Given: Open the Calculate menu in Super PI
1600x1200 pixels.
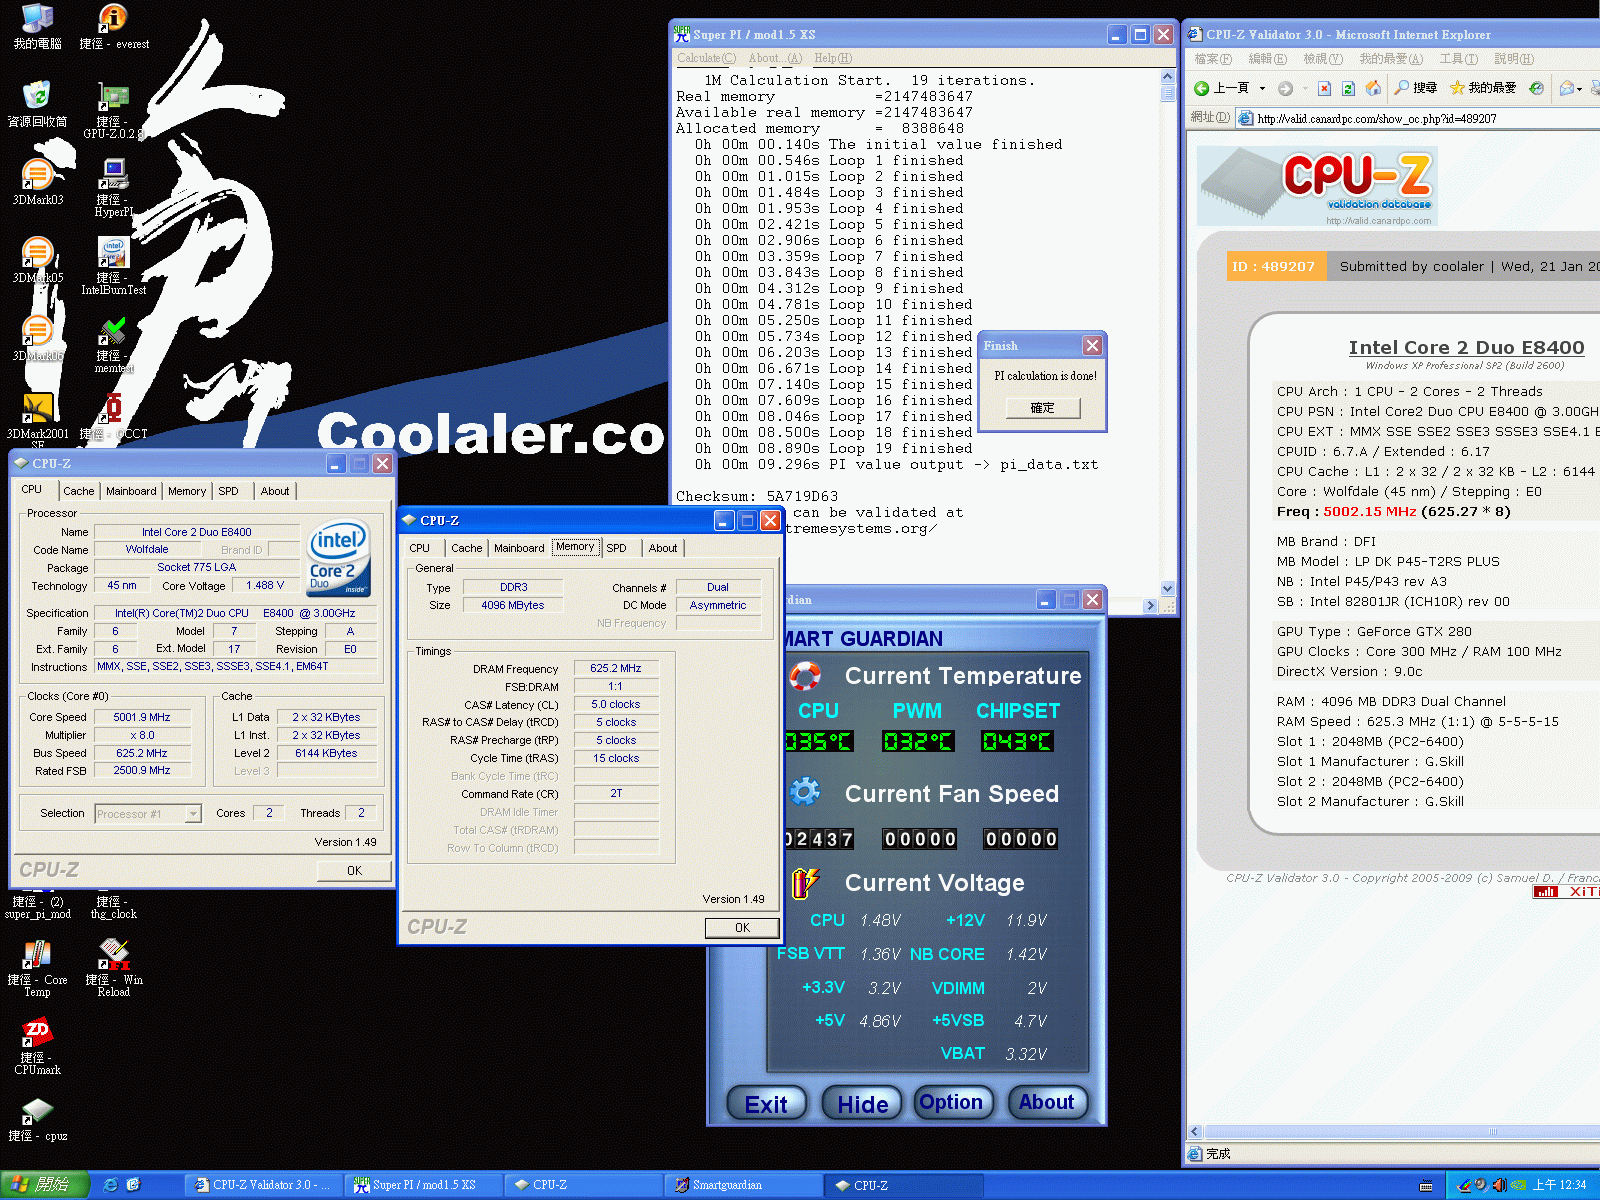Looking at the screenshot, I should (x=706, y=58).
